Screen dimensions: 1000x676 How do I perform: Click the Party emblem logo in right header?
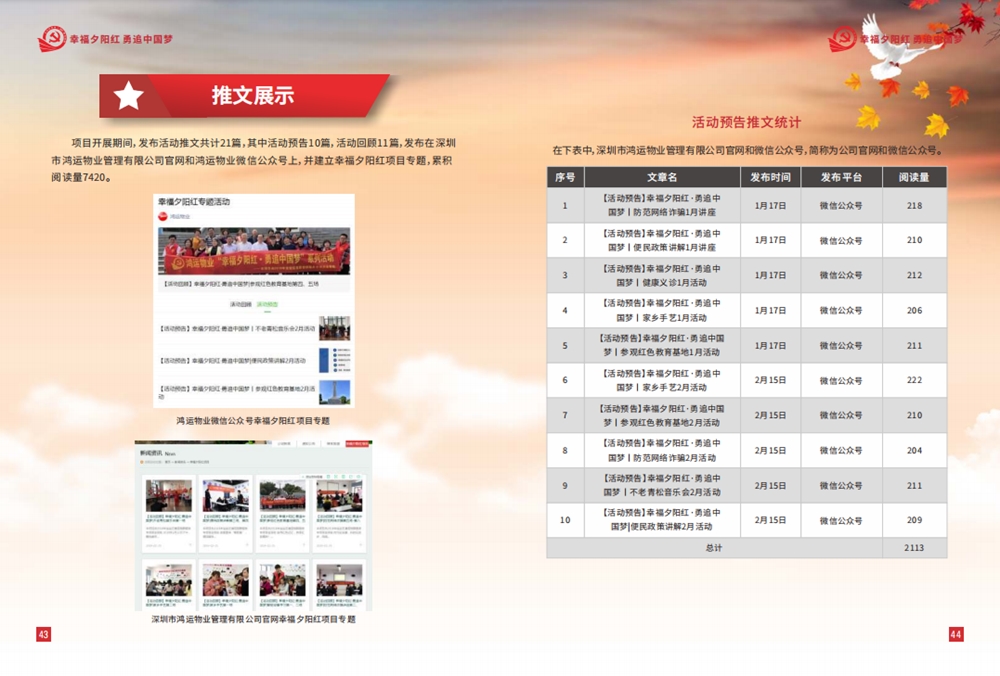coord(842,39)
